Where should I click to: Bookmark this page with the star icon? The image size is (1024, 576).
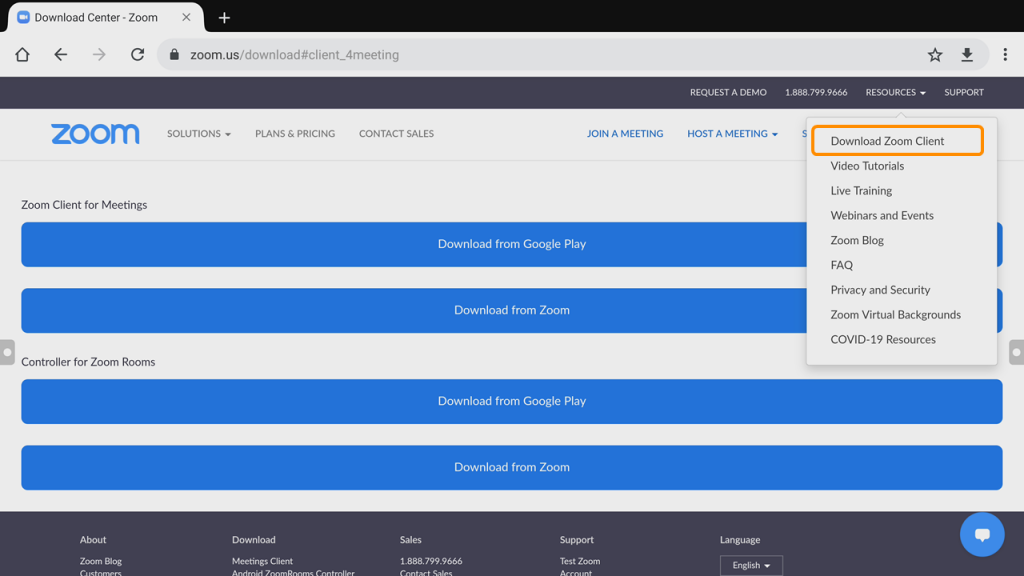[933, 55]
